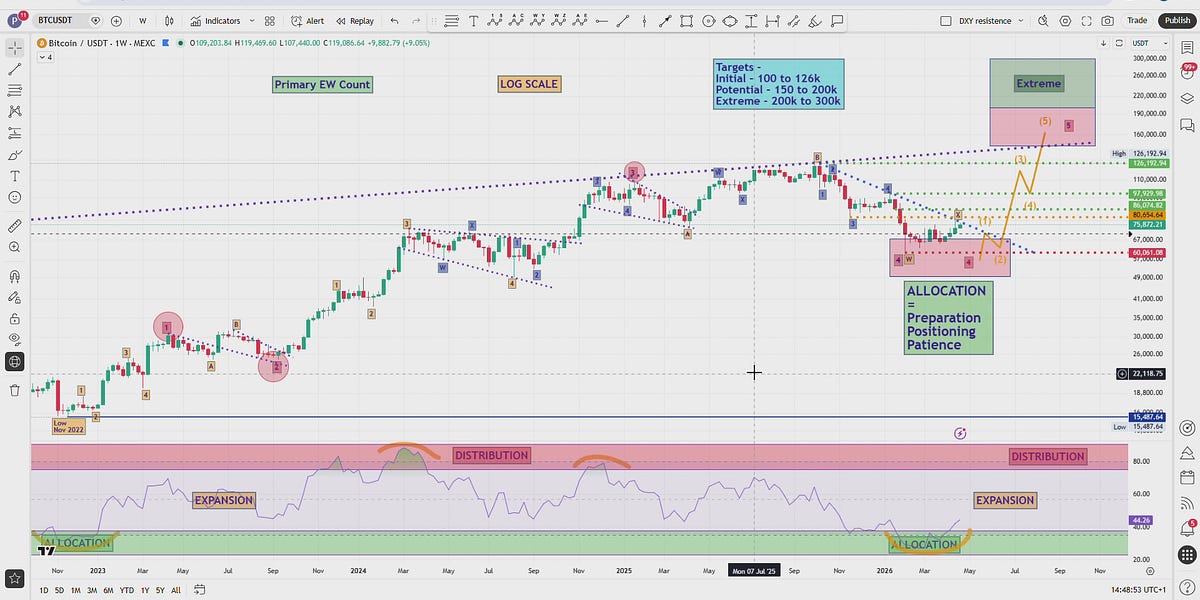
Task: Collapse the indicator legend showing 4
Action: (45, 57)
